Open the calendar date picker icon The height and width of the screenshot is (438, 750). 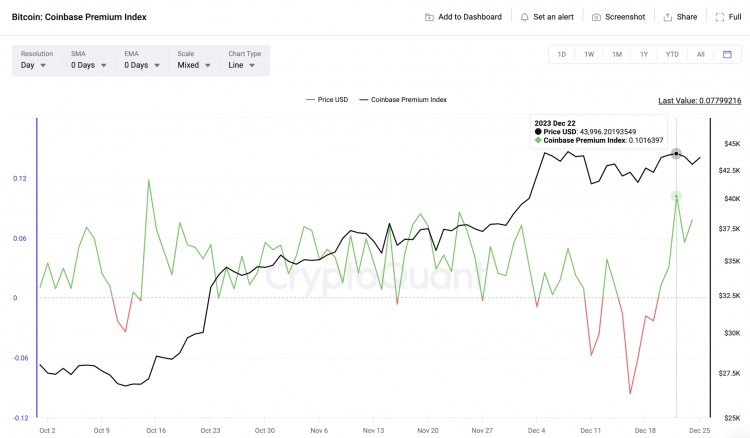click(x=728, y=54)
